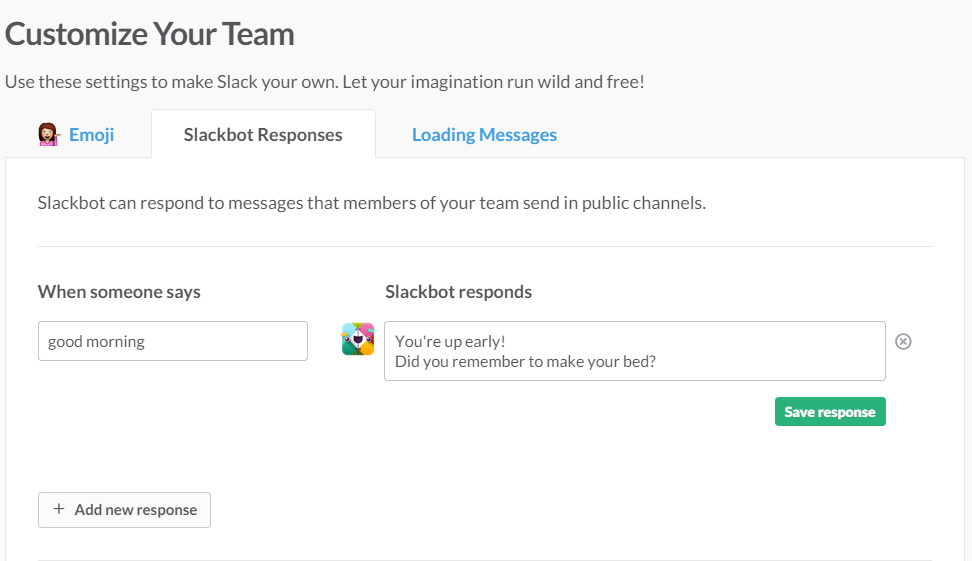The height and width of the screenshot is (561, 972).
Task: Click Add new response button
Action: coord(124,510)
